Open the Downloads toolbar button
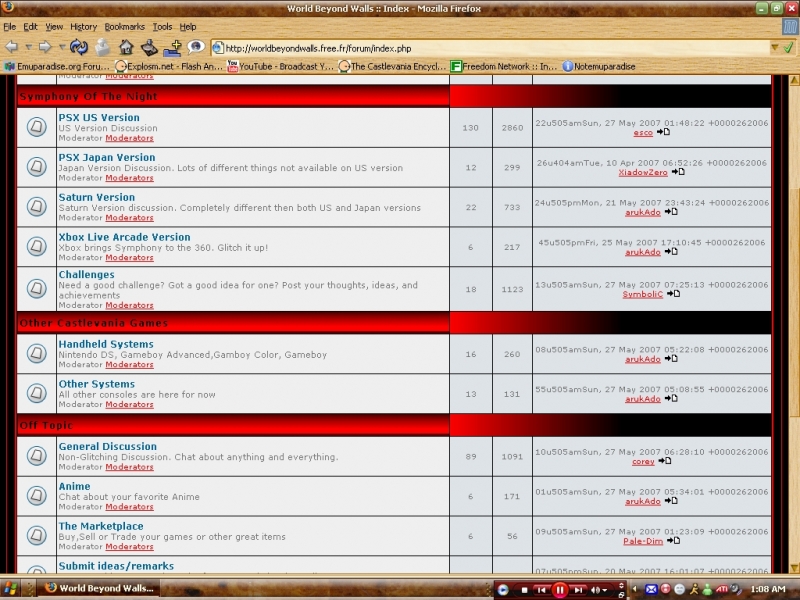 point(149,47)
